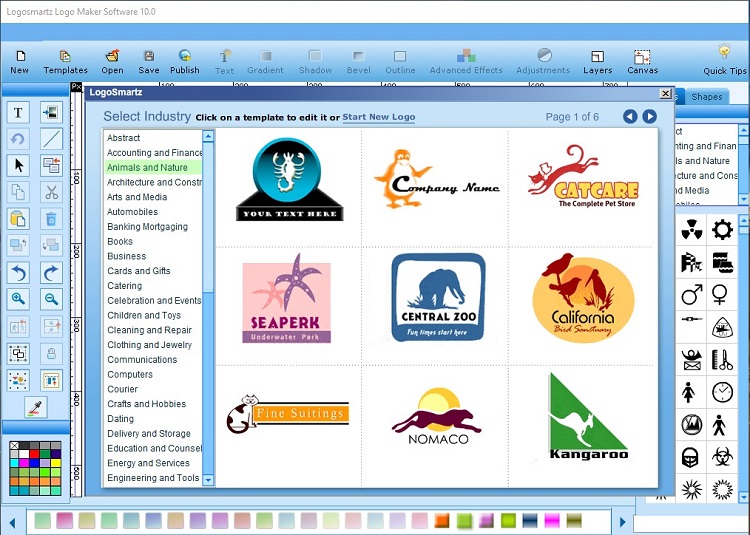Image resolution: width=750 pixels, height=535 pixels.
Task: Switch to the Shapes tab
Action: point(706,97)
